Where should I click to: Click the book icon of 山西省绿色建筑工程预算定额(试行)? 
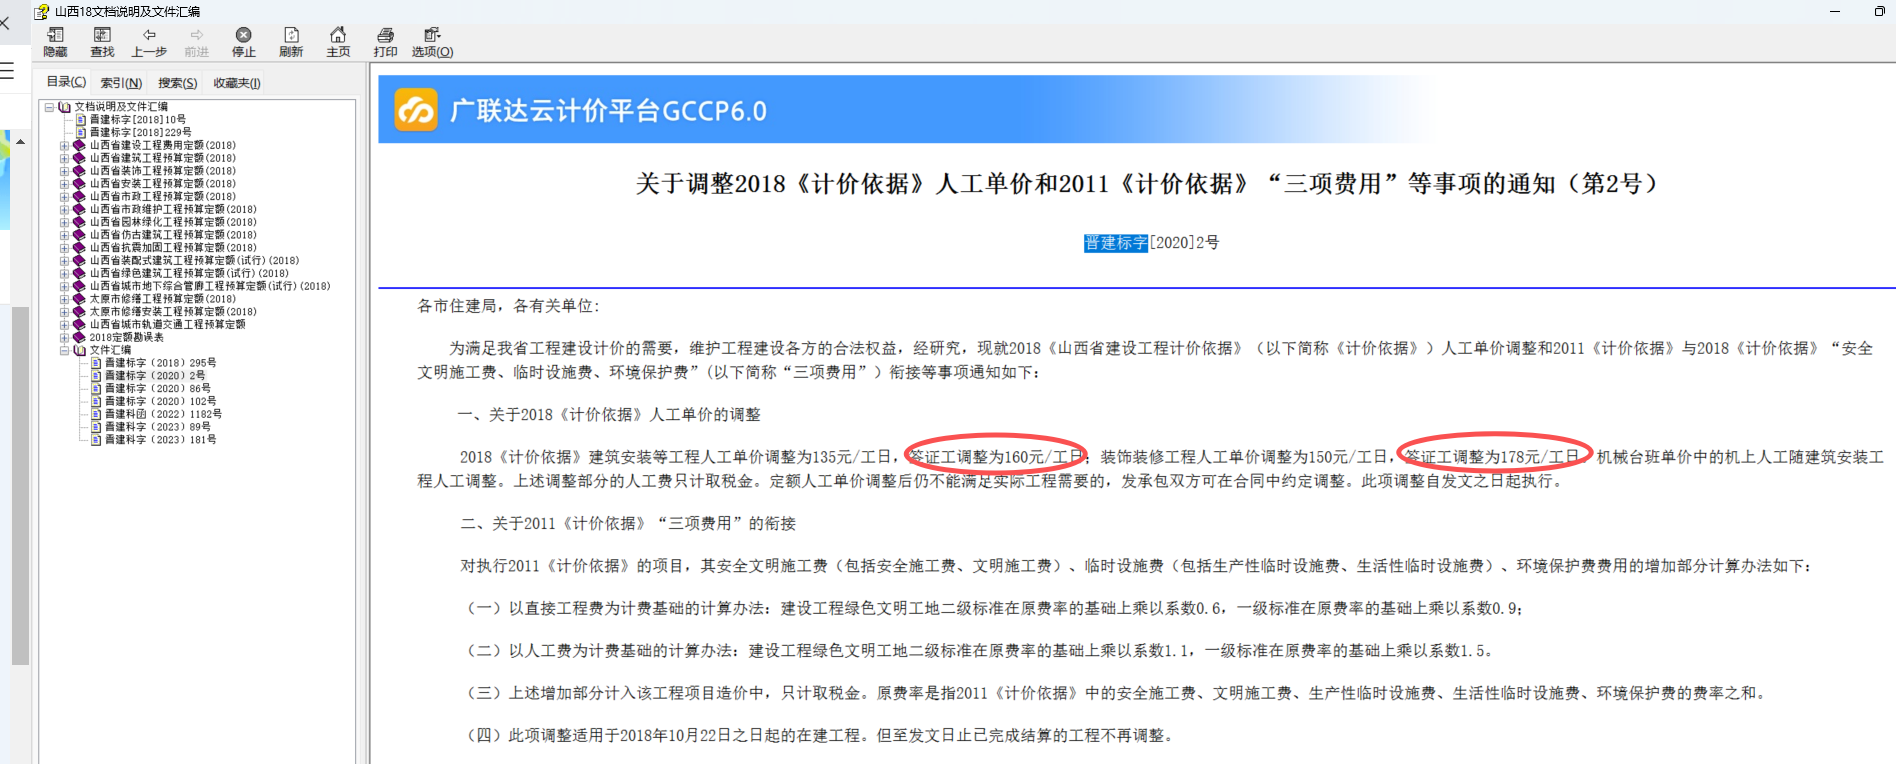[x=79, y=273]
